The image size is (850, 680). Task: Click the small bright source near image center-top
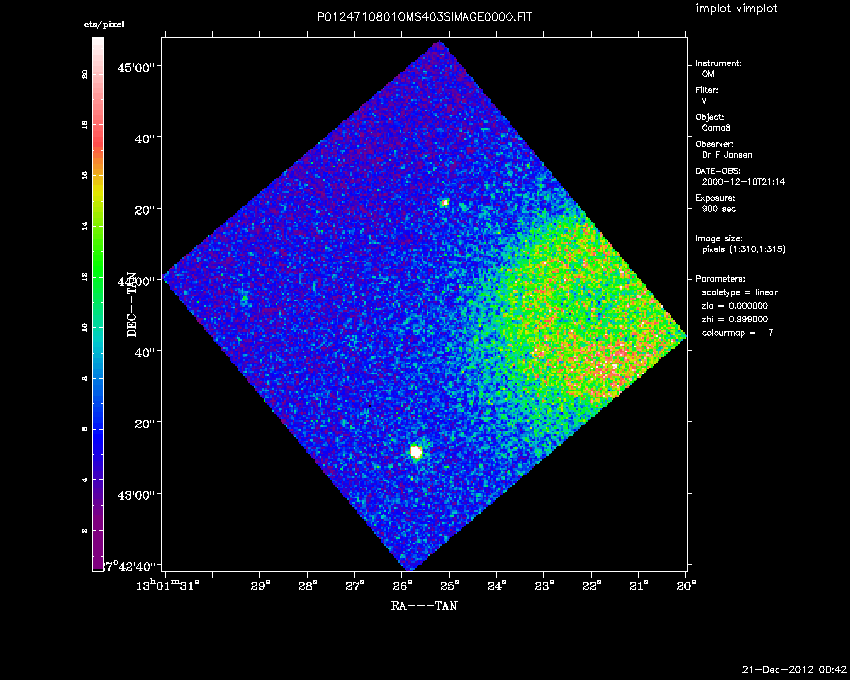coord(445,202)
